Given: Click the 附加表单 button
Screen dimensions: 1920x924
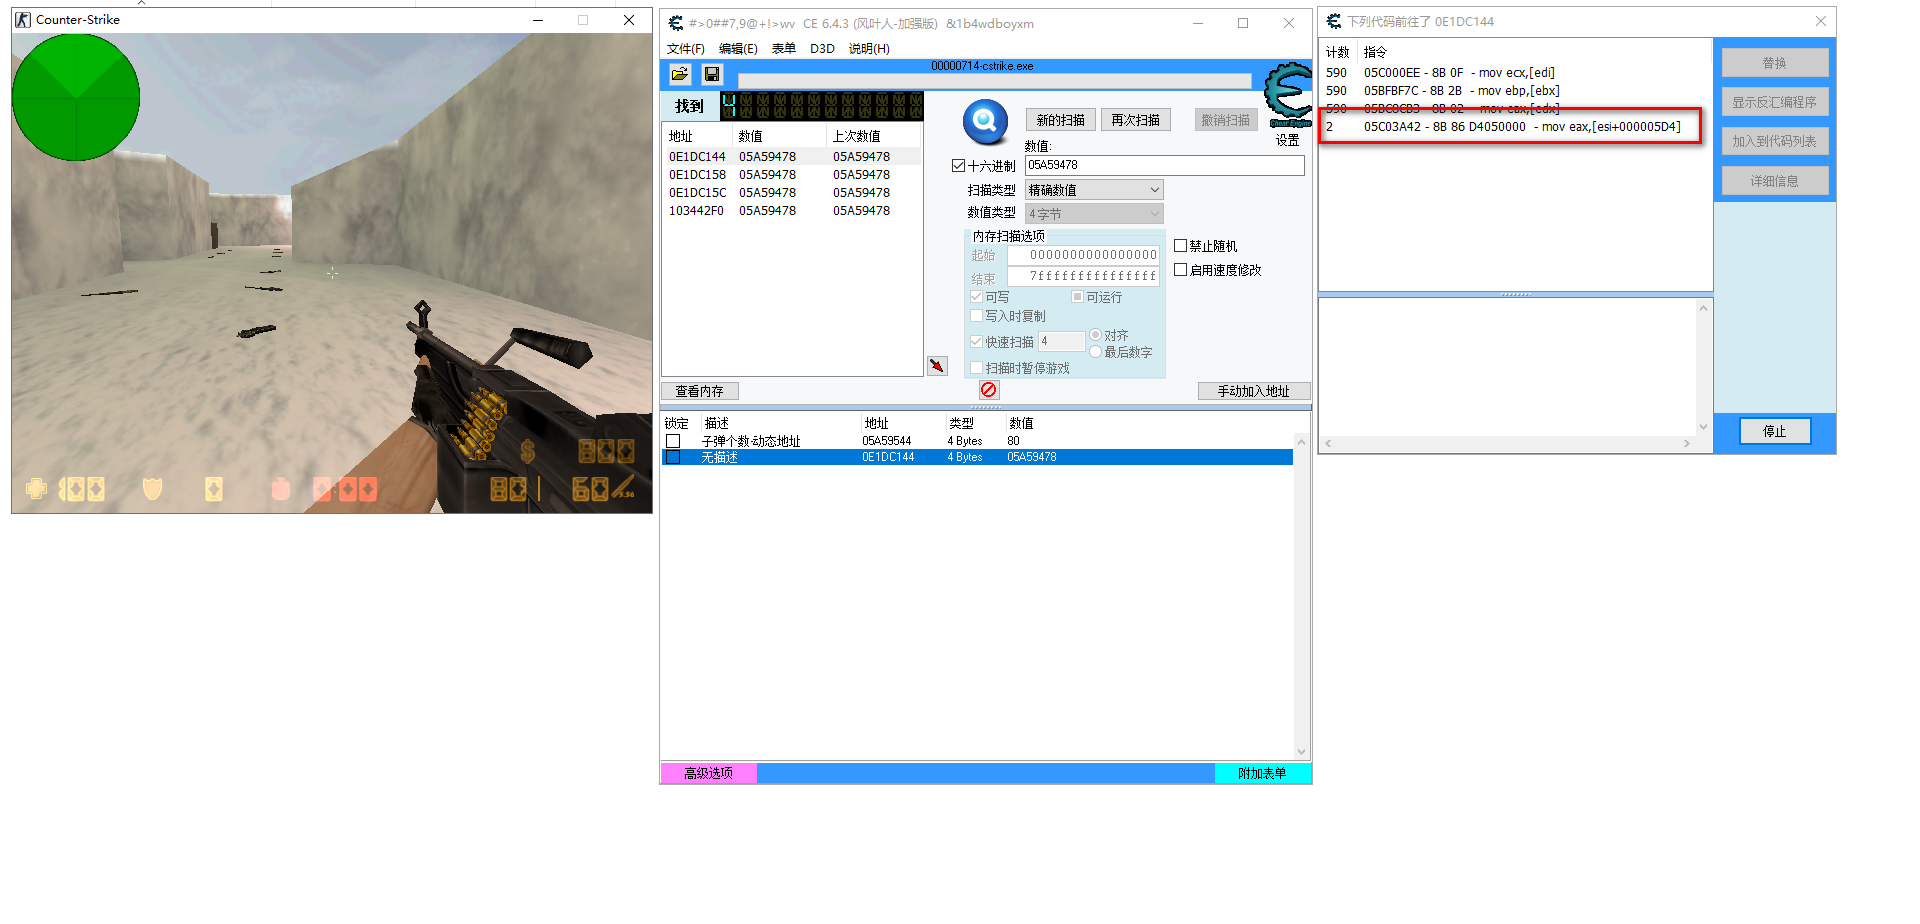Looking at the screenshot, I should pos(1262,773).
